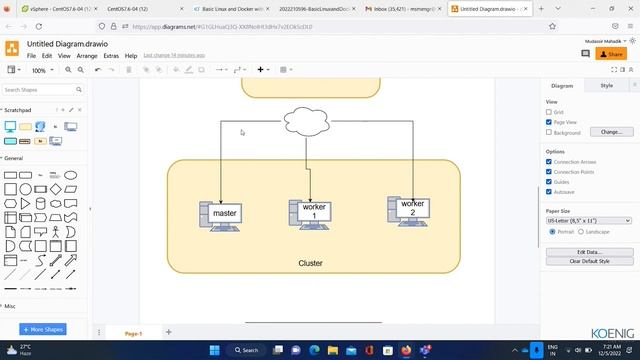Open File Explorer from taskbar
Screen dimensions: 640x360
point(333,350)
